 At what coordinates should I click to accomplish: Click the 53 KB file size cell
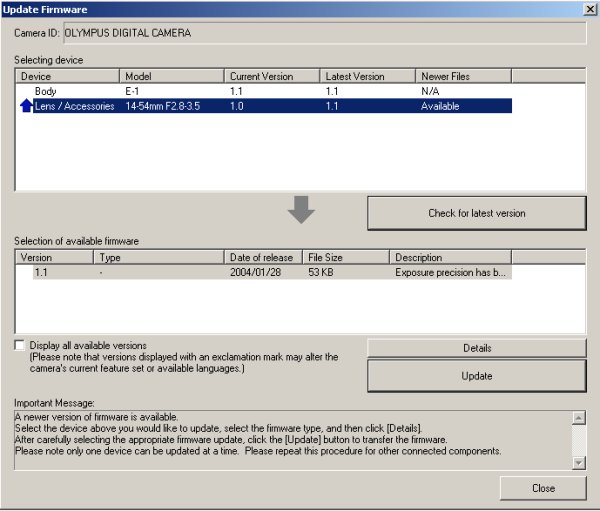click(x=321, y=272)
